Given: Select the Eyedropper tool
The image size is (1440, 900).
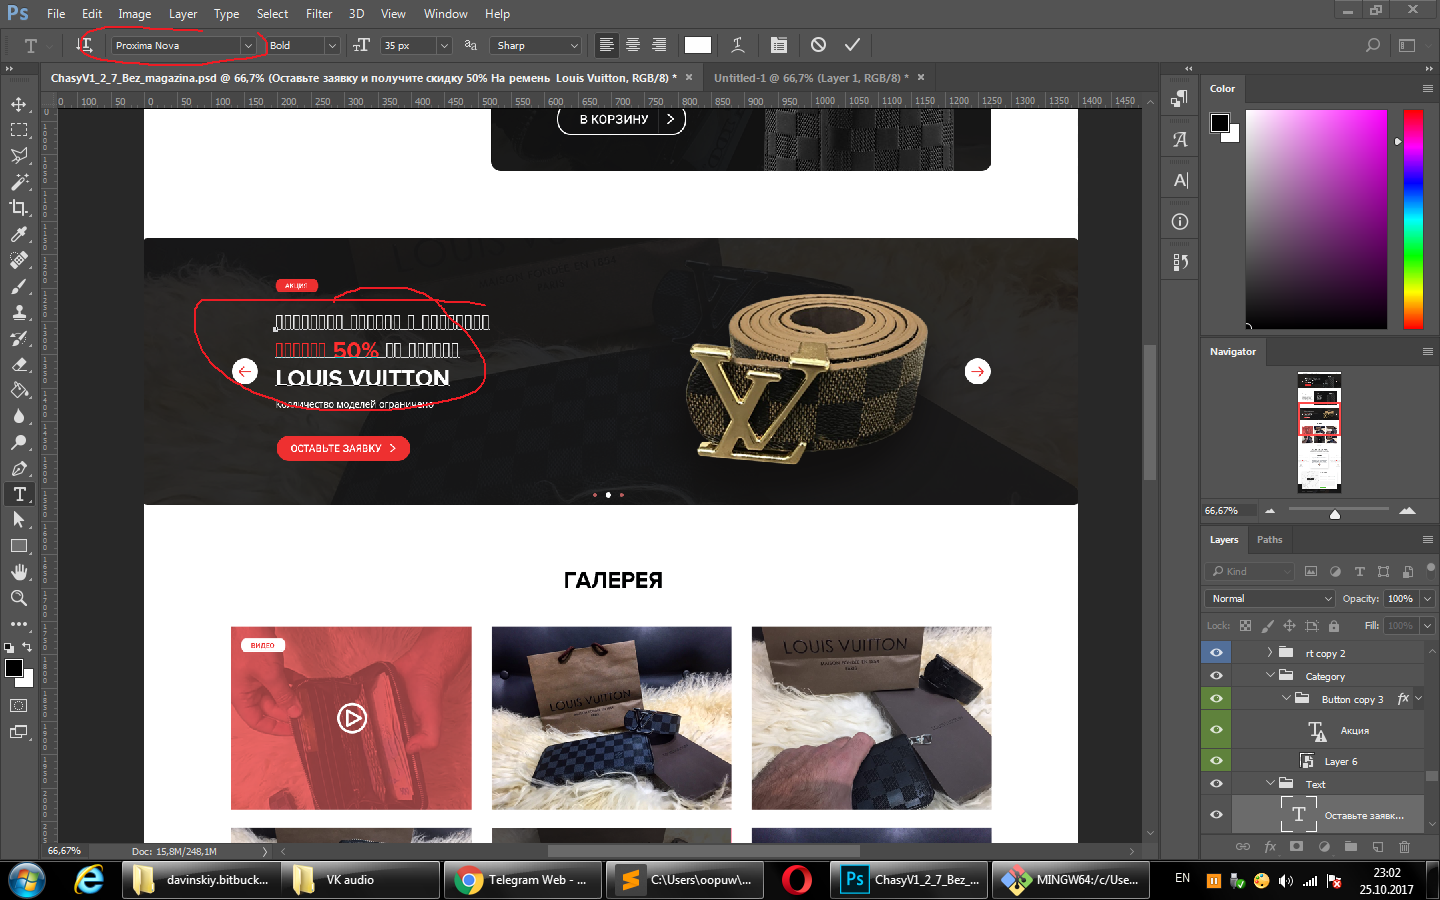Looking at the screenshot, I should pyautogui.click(x=19, y=234).
